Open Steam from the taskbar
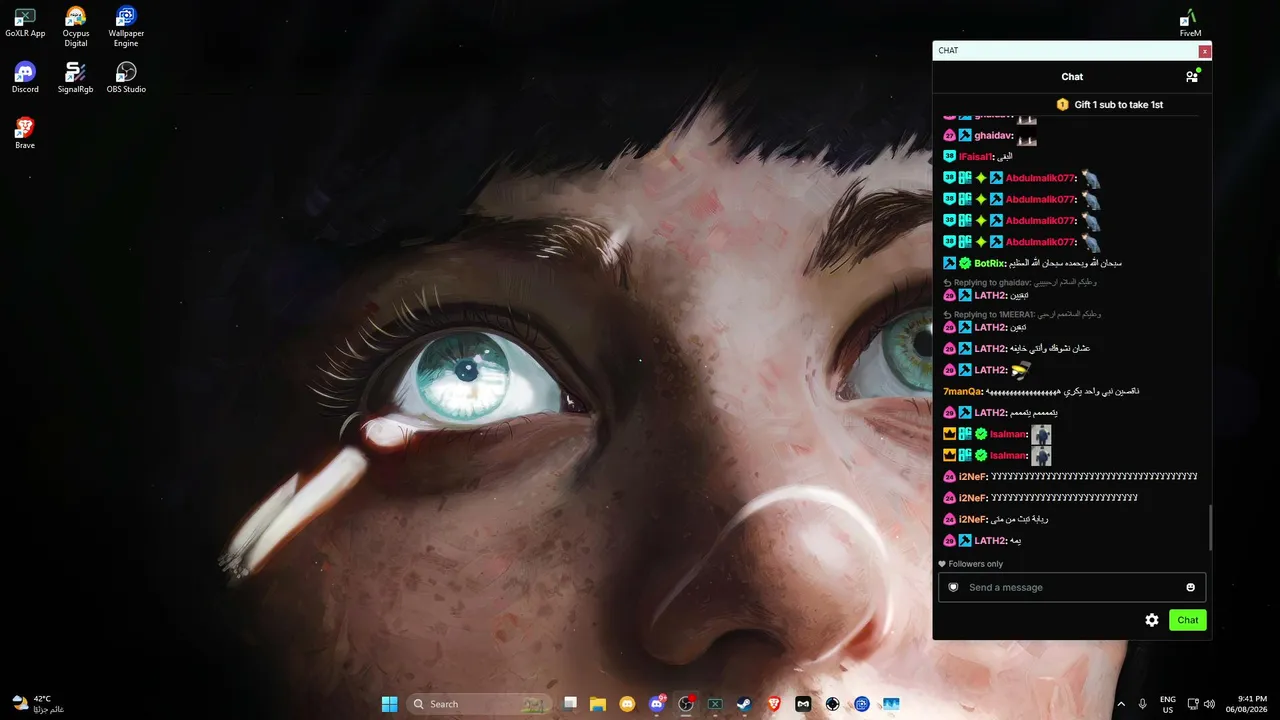This screenshot has height=720, width=1280. 744,704
